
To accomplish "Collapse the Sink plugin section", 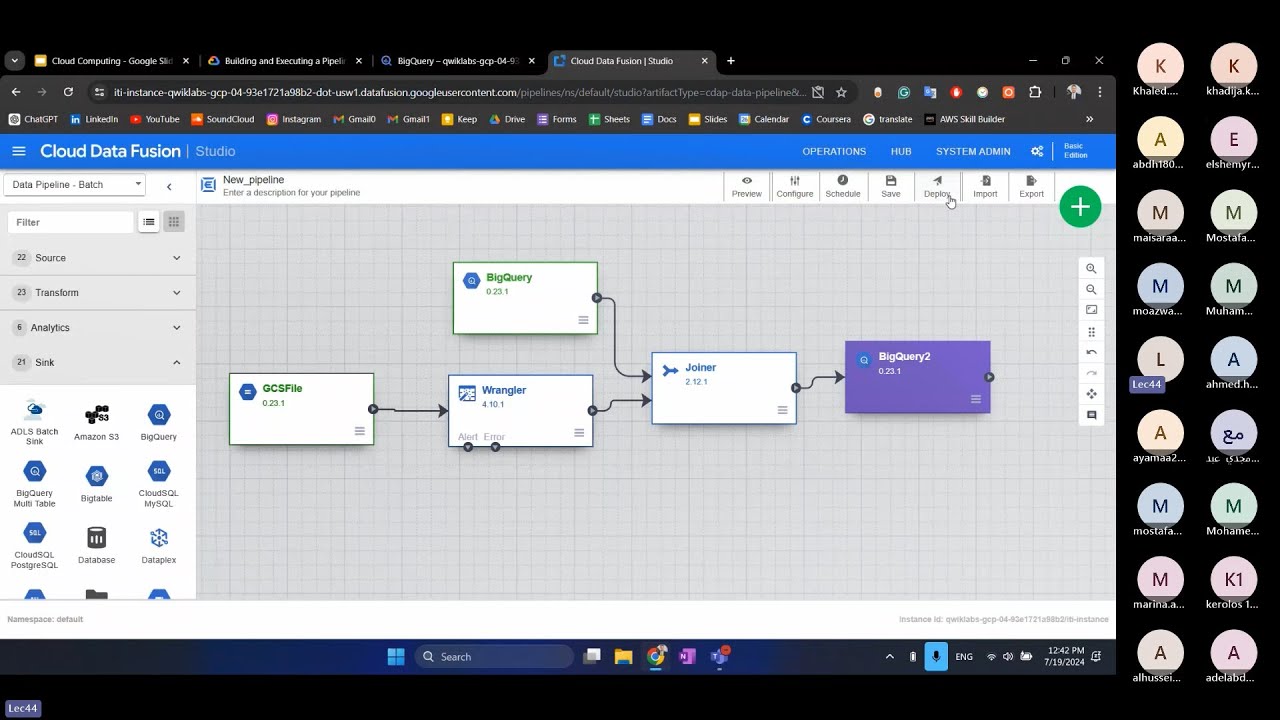I will [x=98, y=363].
